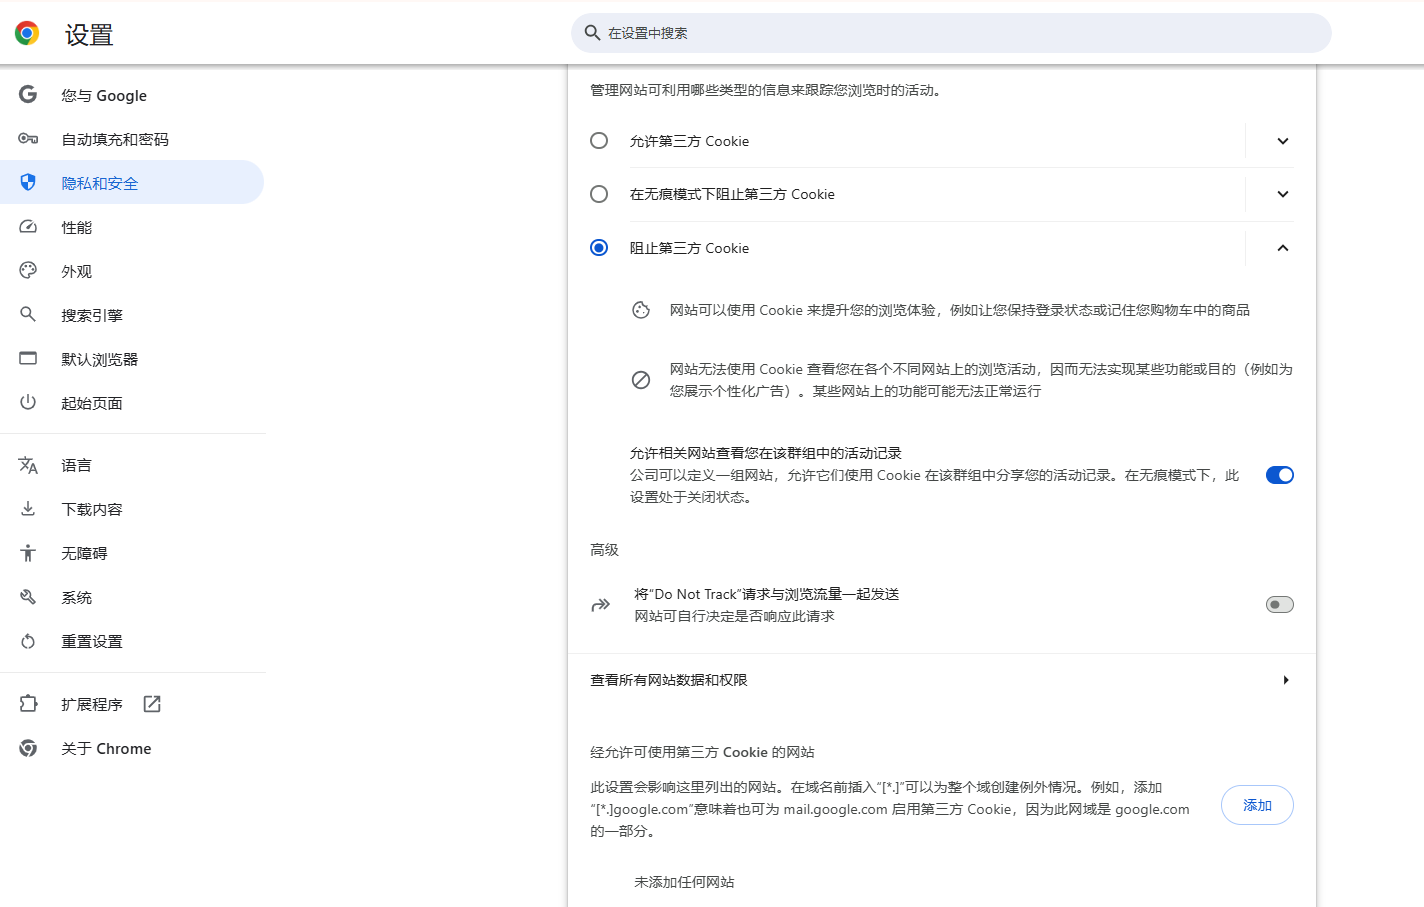The width and height of the screenshot is (1424, 907).
Task: Click 网站可自行决定是否响应此请求 subtitle
Action: (x=734, y=616)
